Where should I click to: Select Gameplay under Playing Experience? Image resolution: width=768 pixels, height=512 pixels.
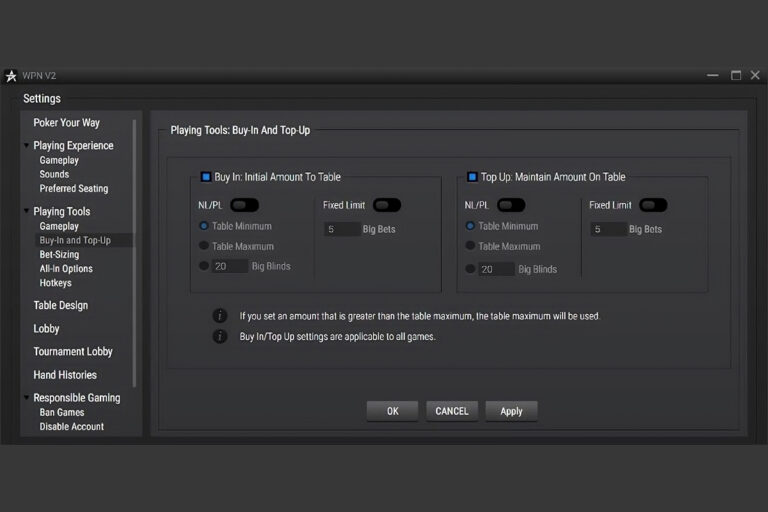(59, 160)
